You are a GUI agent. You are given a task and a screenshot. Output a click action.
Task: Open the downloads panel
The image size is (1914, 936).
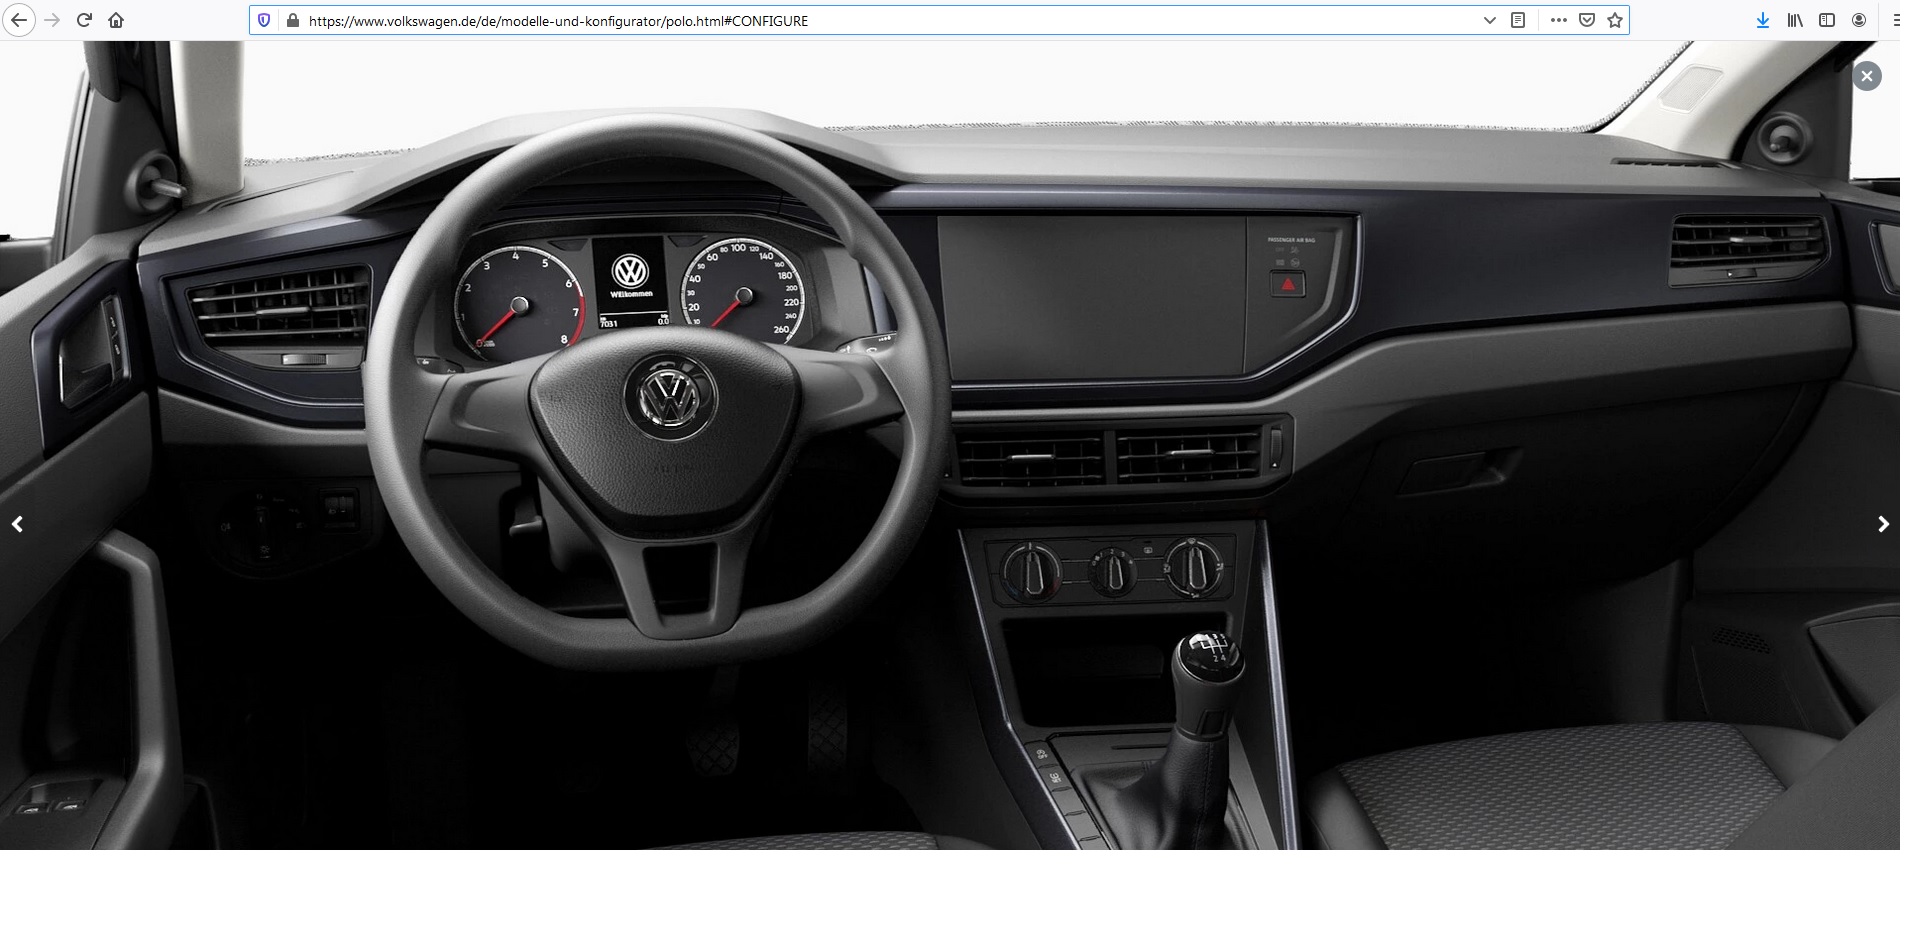pyautogui.click(x=1762, y=20)
